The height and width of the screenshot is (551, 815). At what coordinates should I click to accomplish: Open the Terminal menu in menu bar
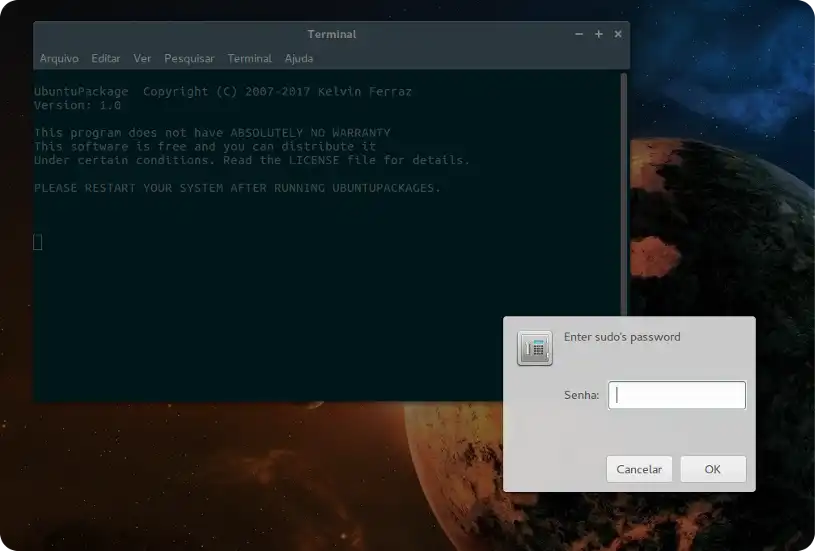click(249, 58)
